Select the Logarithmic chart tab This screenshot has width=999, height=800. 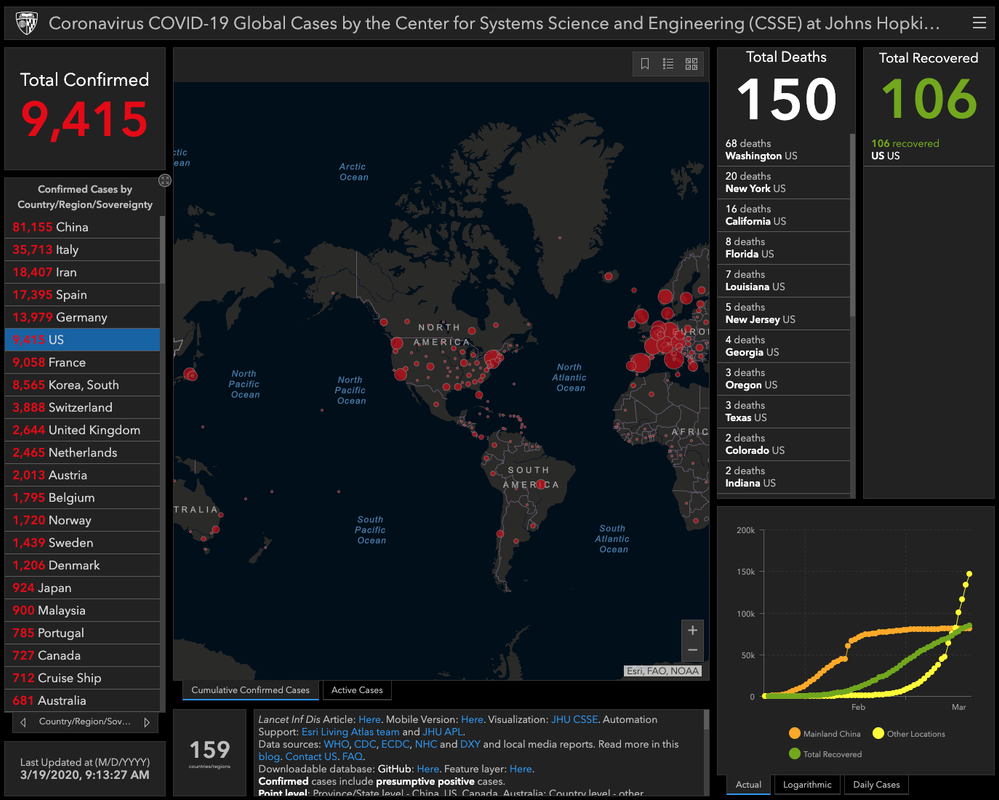point(807,785)
